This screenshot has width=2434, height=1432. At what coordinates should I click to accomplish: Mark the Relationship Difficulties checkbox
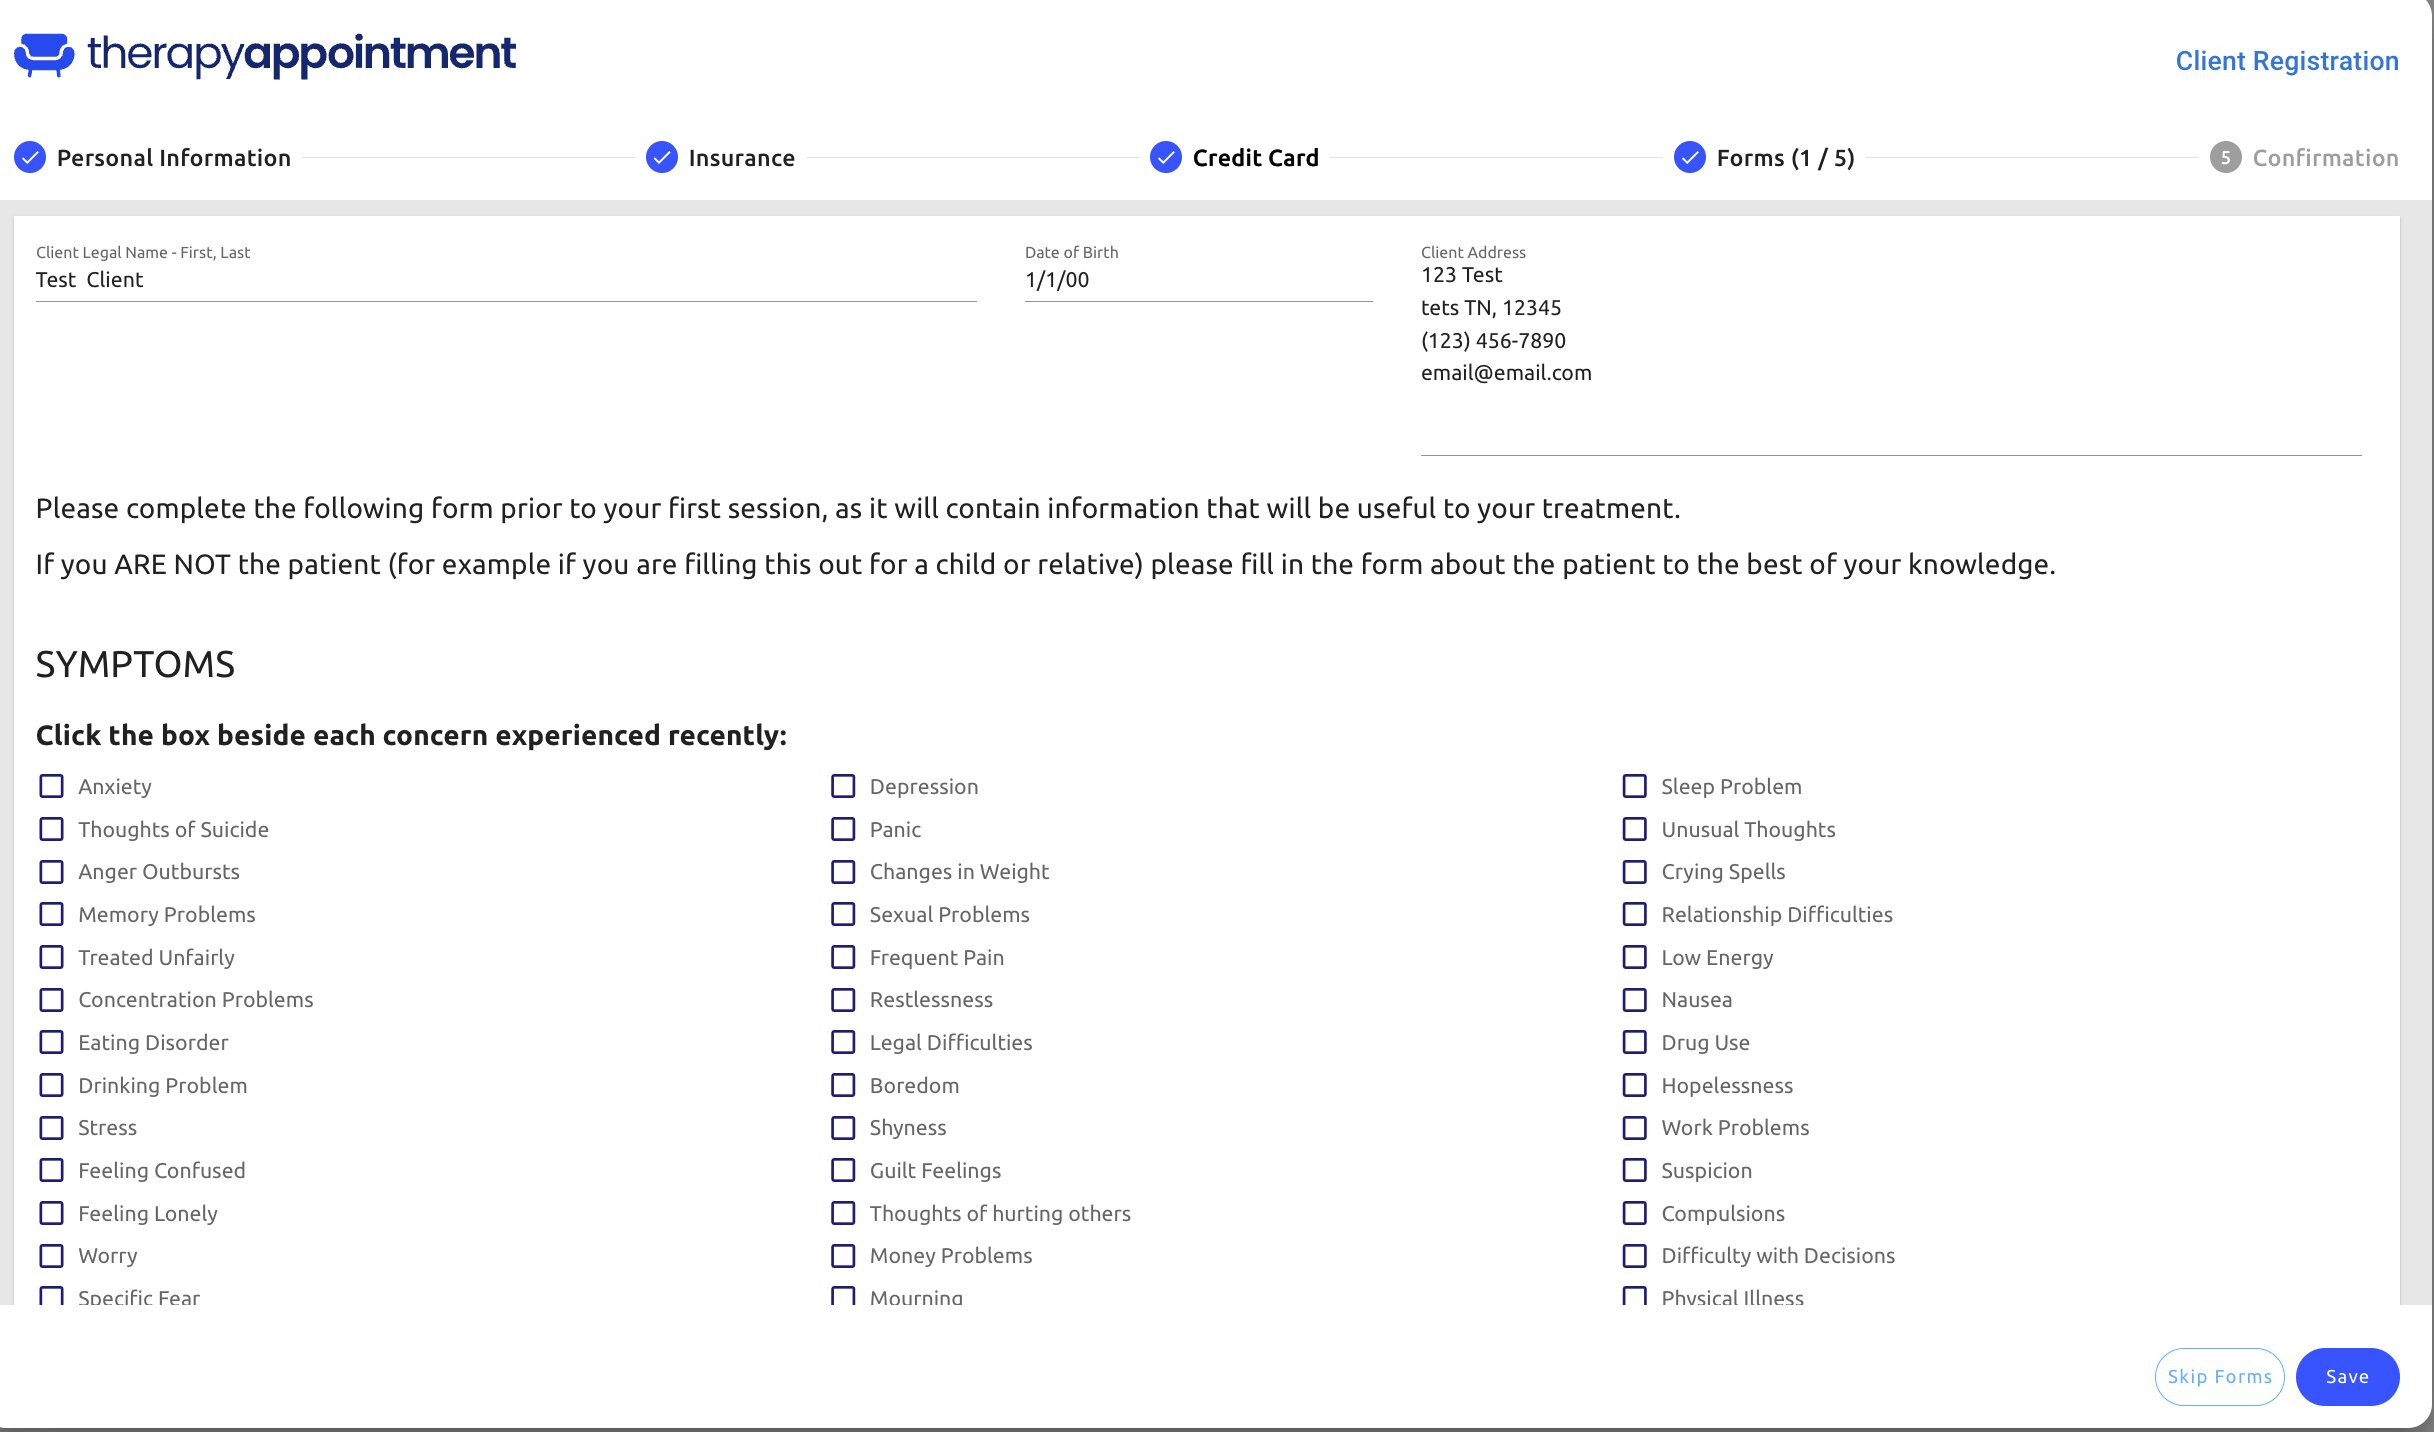(1634, 914)
